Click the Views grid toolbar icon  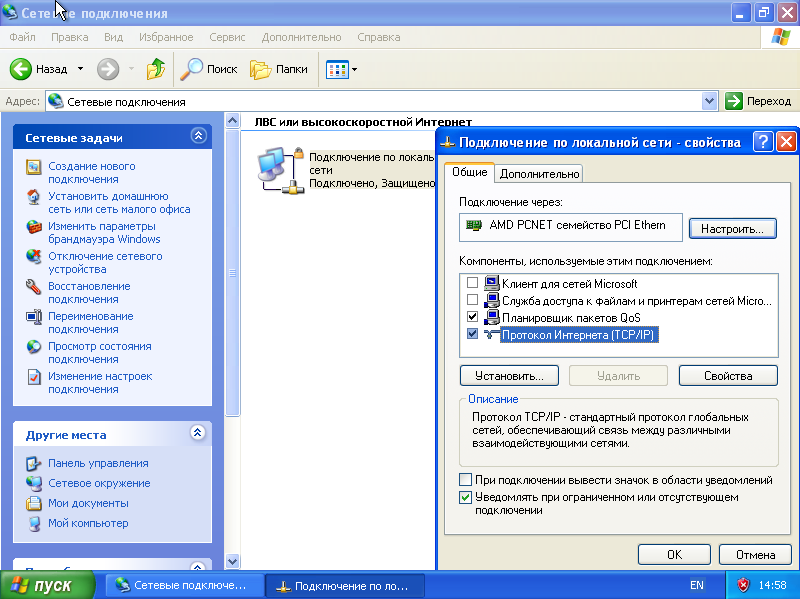(x=336, y=69)
